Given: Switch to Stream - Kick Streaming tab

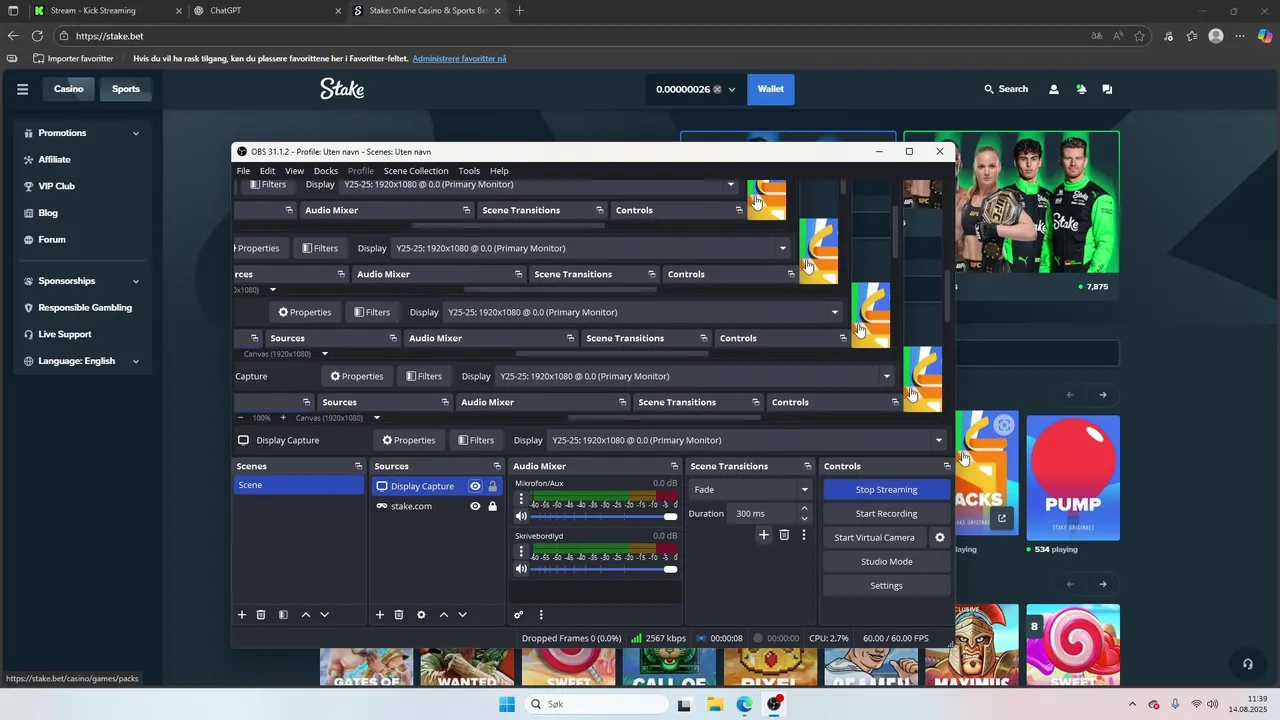Looking at the screenshot, I should coord(105,10).
